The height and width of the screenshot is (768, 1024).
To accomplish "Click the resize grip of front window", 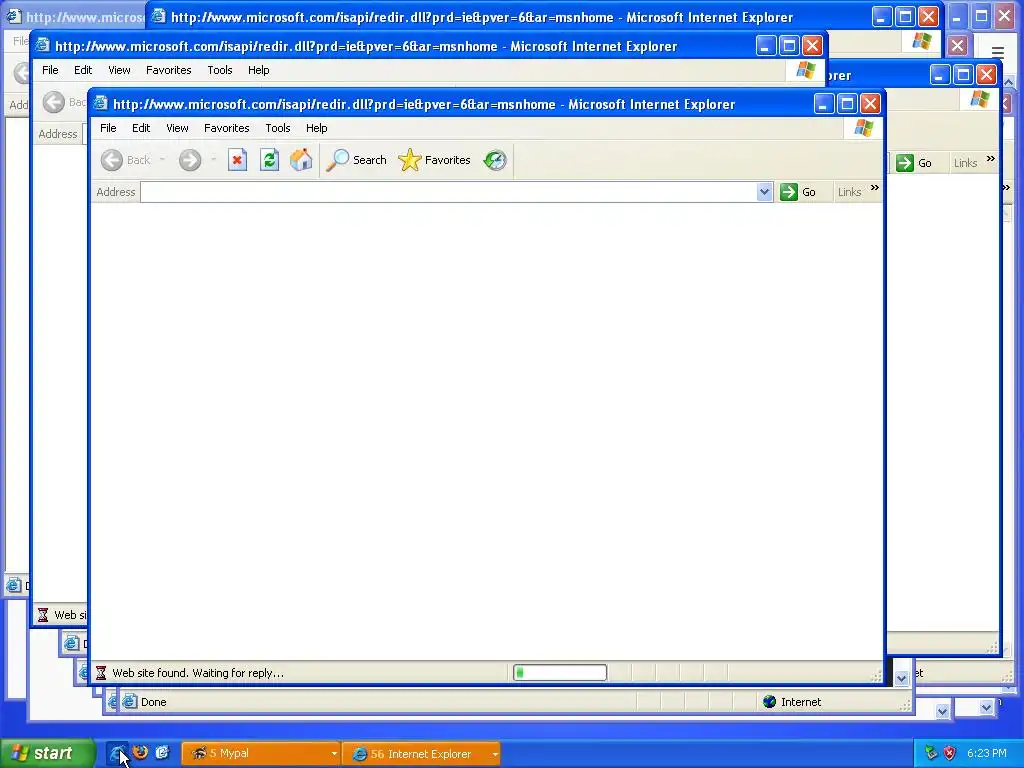I will pyautogui.click(x=876, y=676).
